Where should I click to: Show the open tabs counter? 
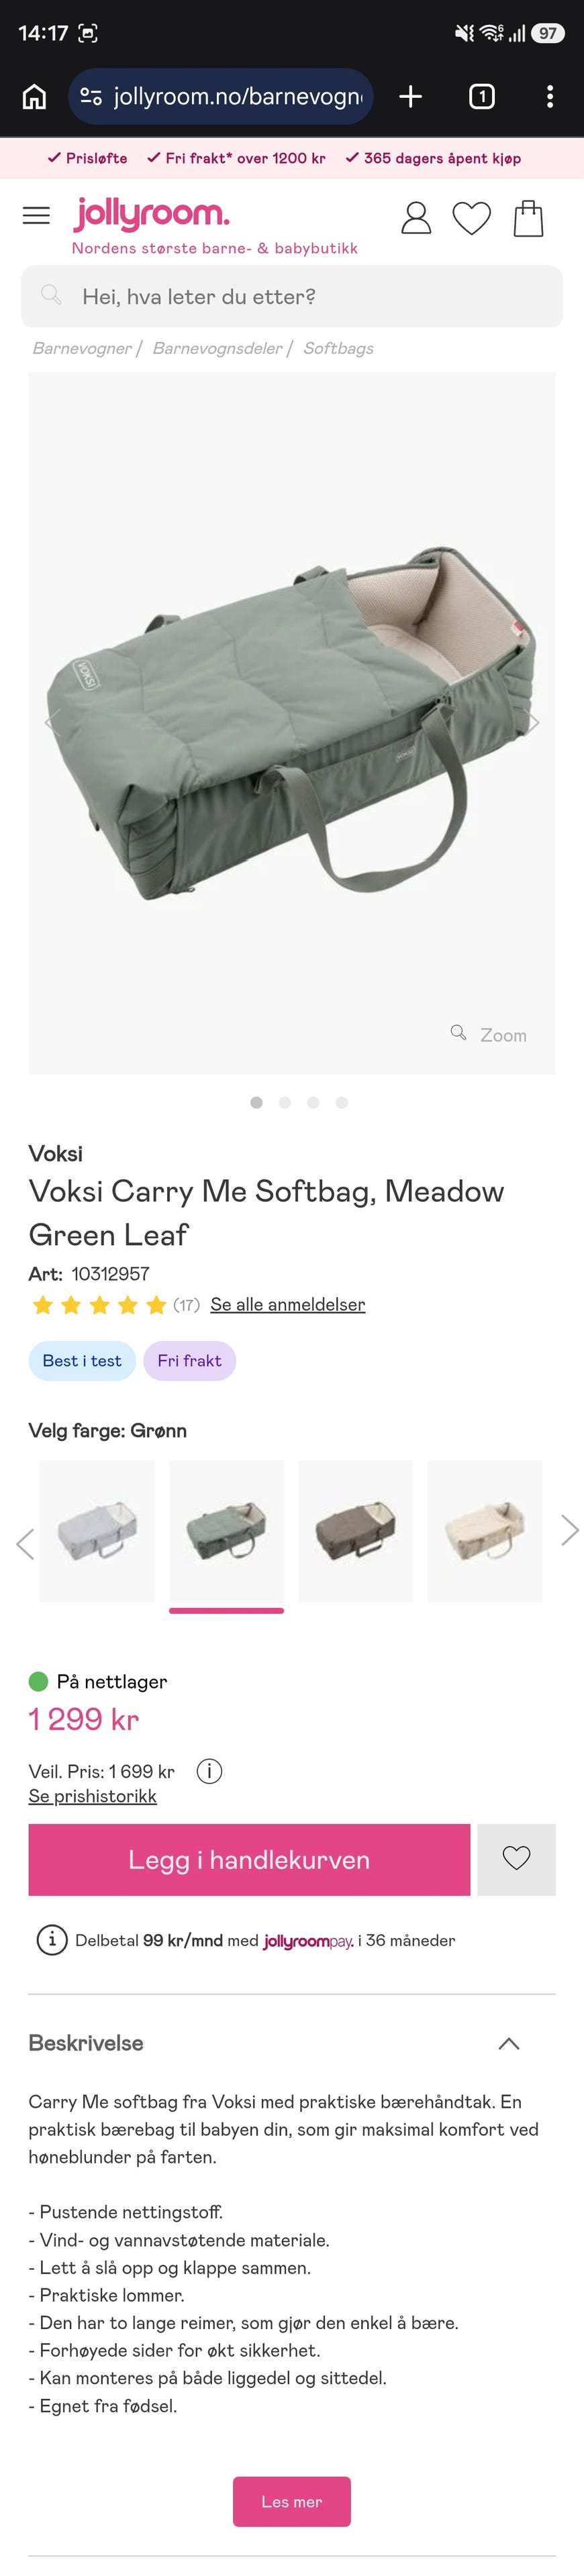[481, 96]
